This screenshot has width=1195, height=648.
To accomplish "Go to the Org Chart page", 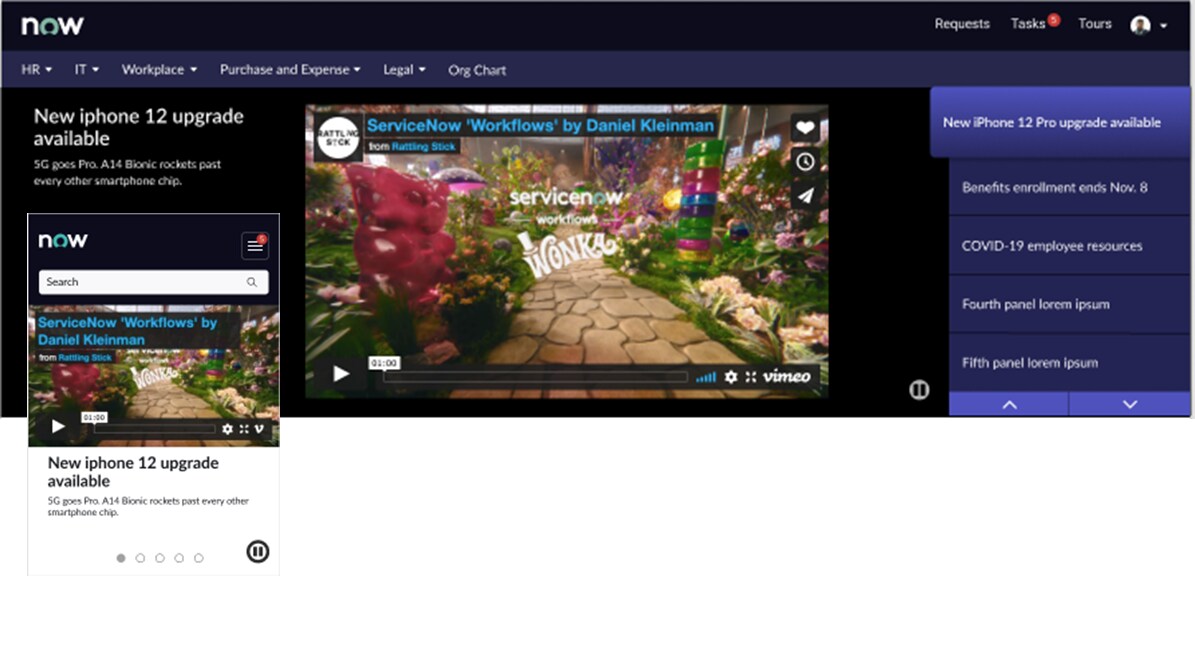I will pos(477,70).
